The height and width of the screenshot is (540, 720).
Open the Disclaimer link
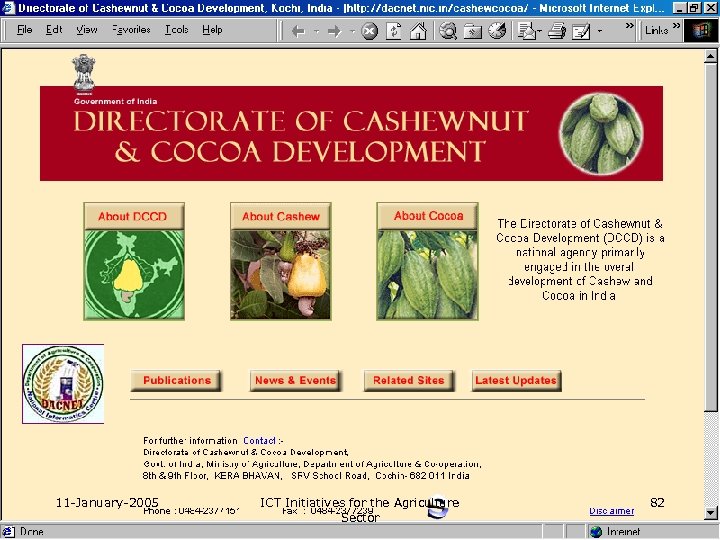tap(612, 511)
